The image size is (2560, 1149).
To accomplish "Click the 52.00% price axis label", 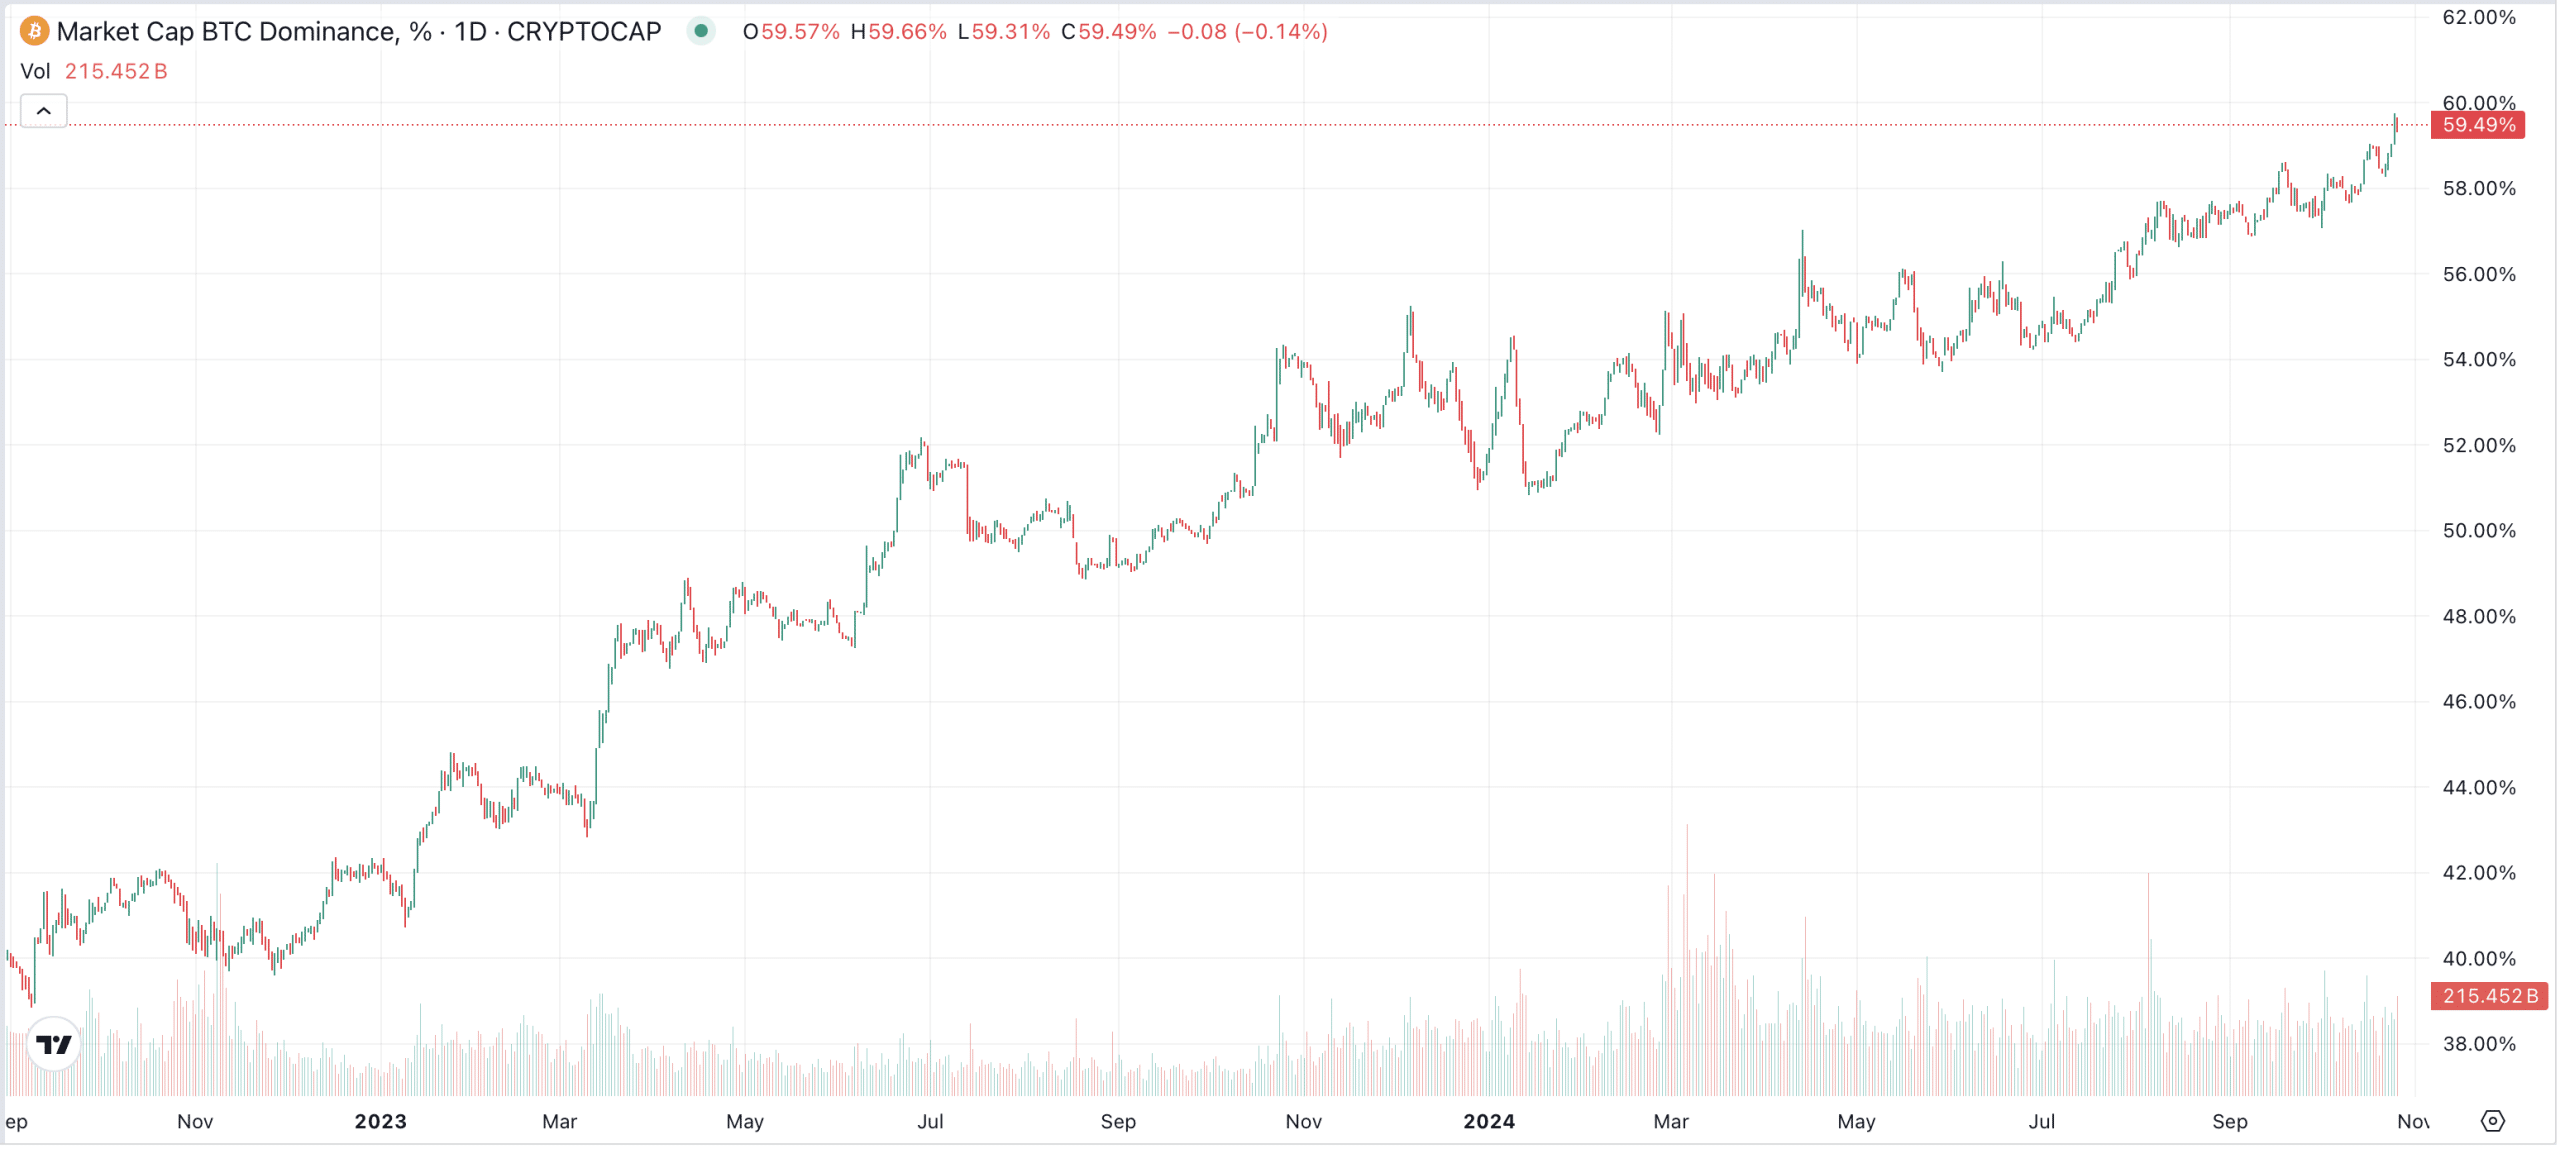I will point(2478,445).
